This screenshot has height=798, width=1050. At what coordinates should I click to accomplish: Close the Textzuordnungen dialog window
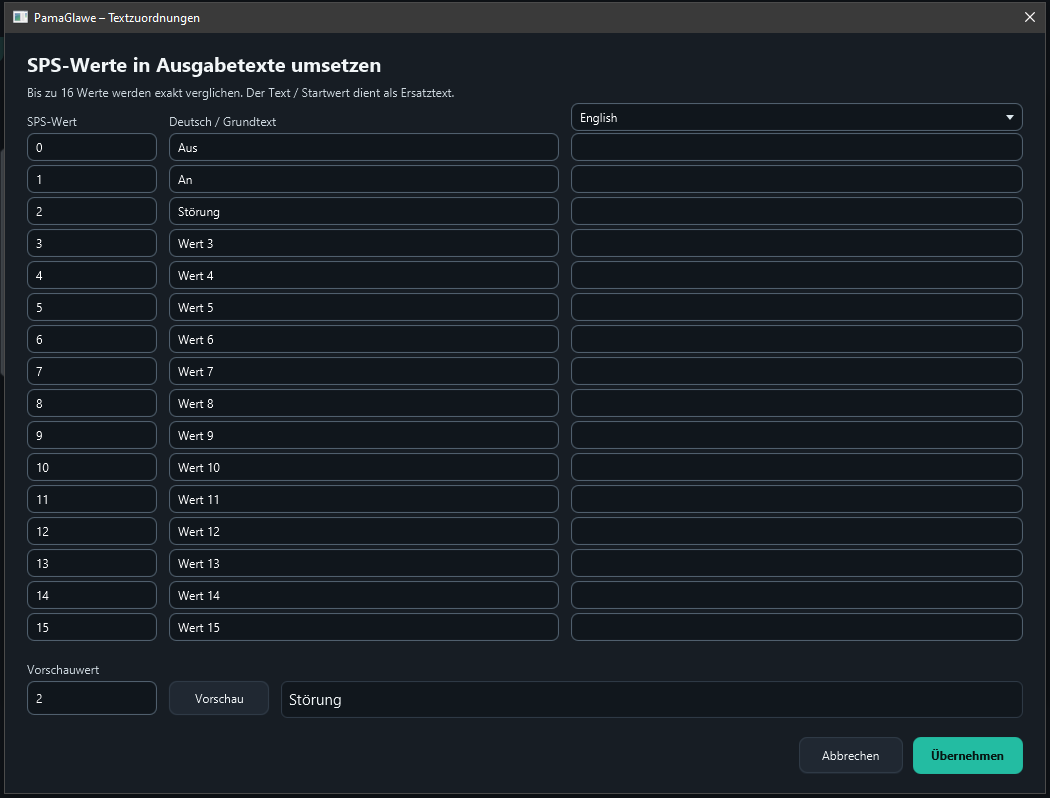pyautogui.click(x=1030, y=17)
